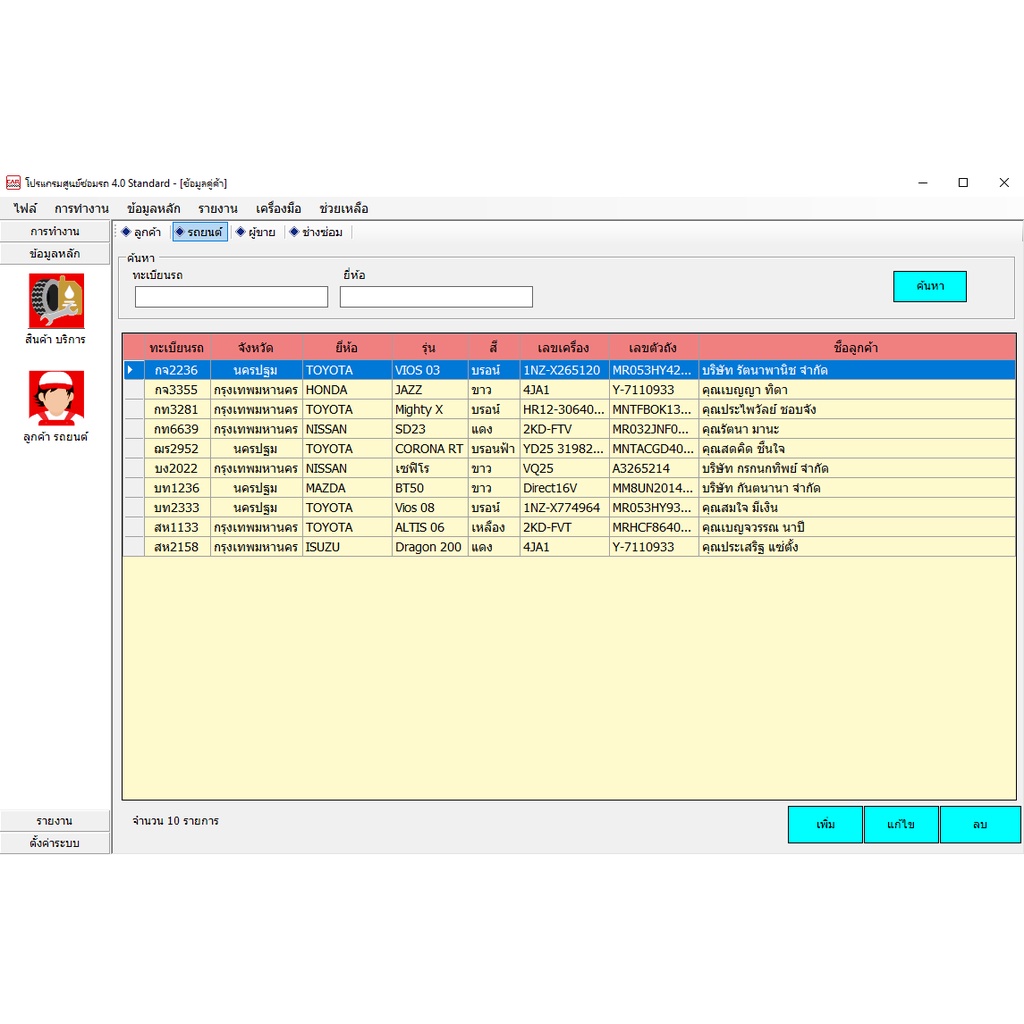Click the ลบ delete button
The image size is (1024, 1024).
coord(980,824)
